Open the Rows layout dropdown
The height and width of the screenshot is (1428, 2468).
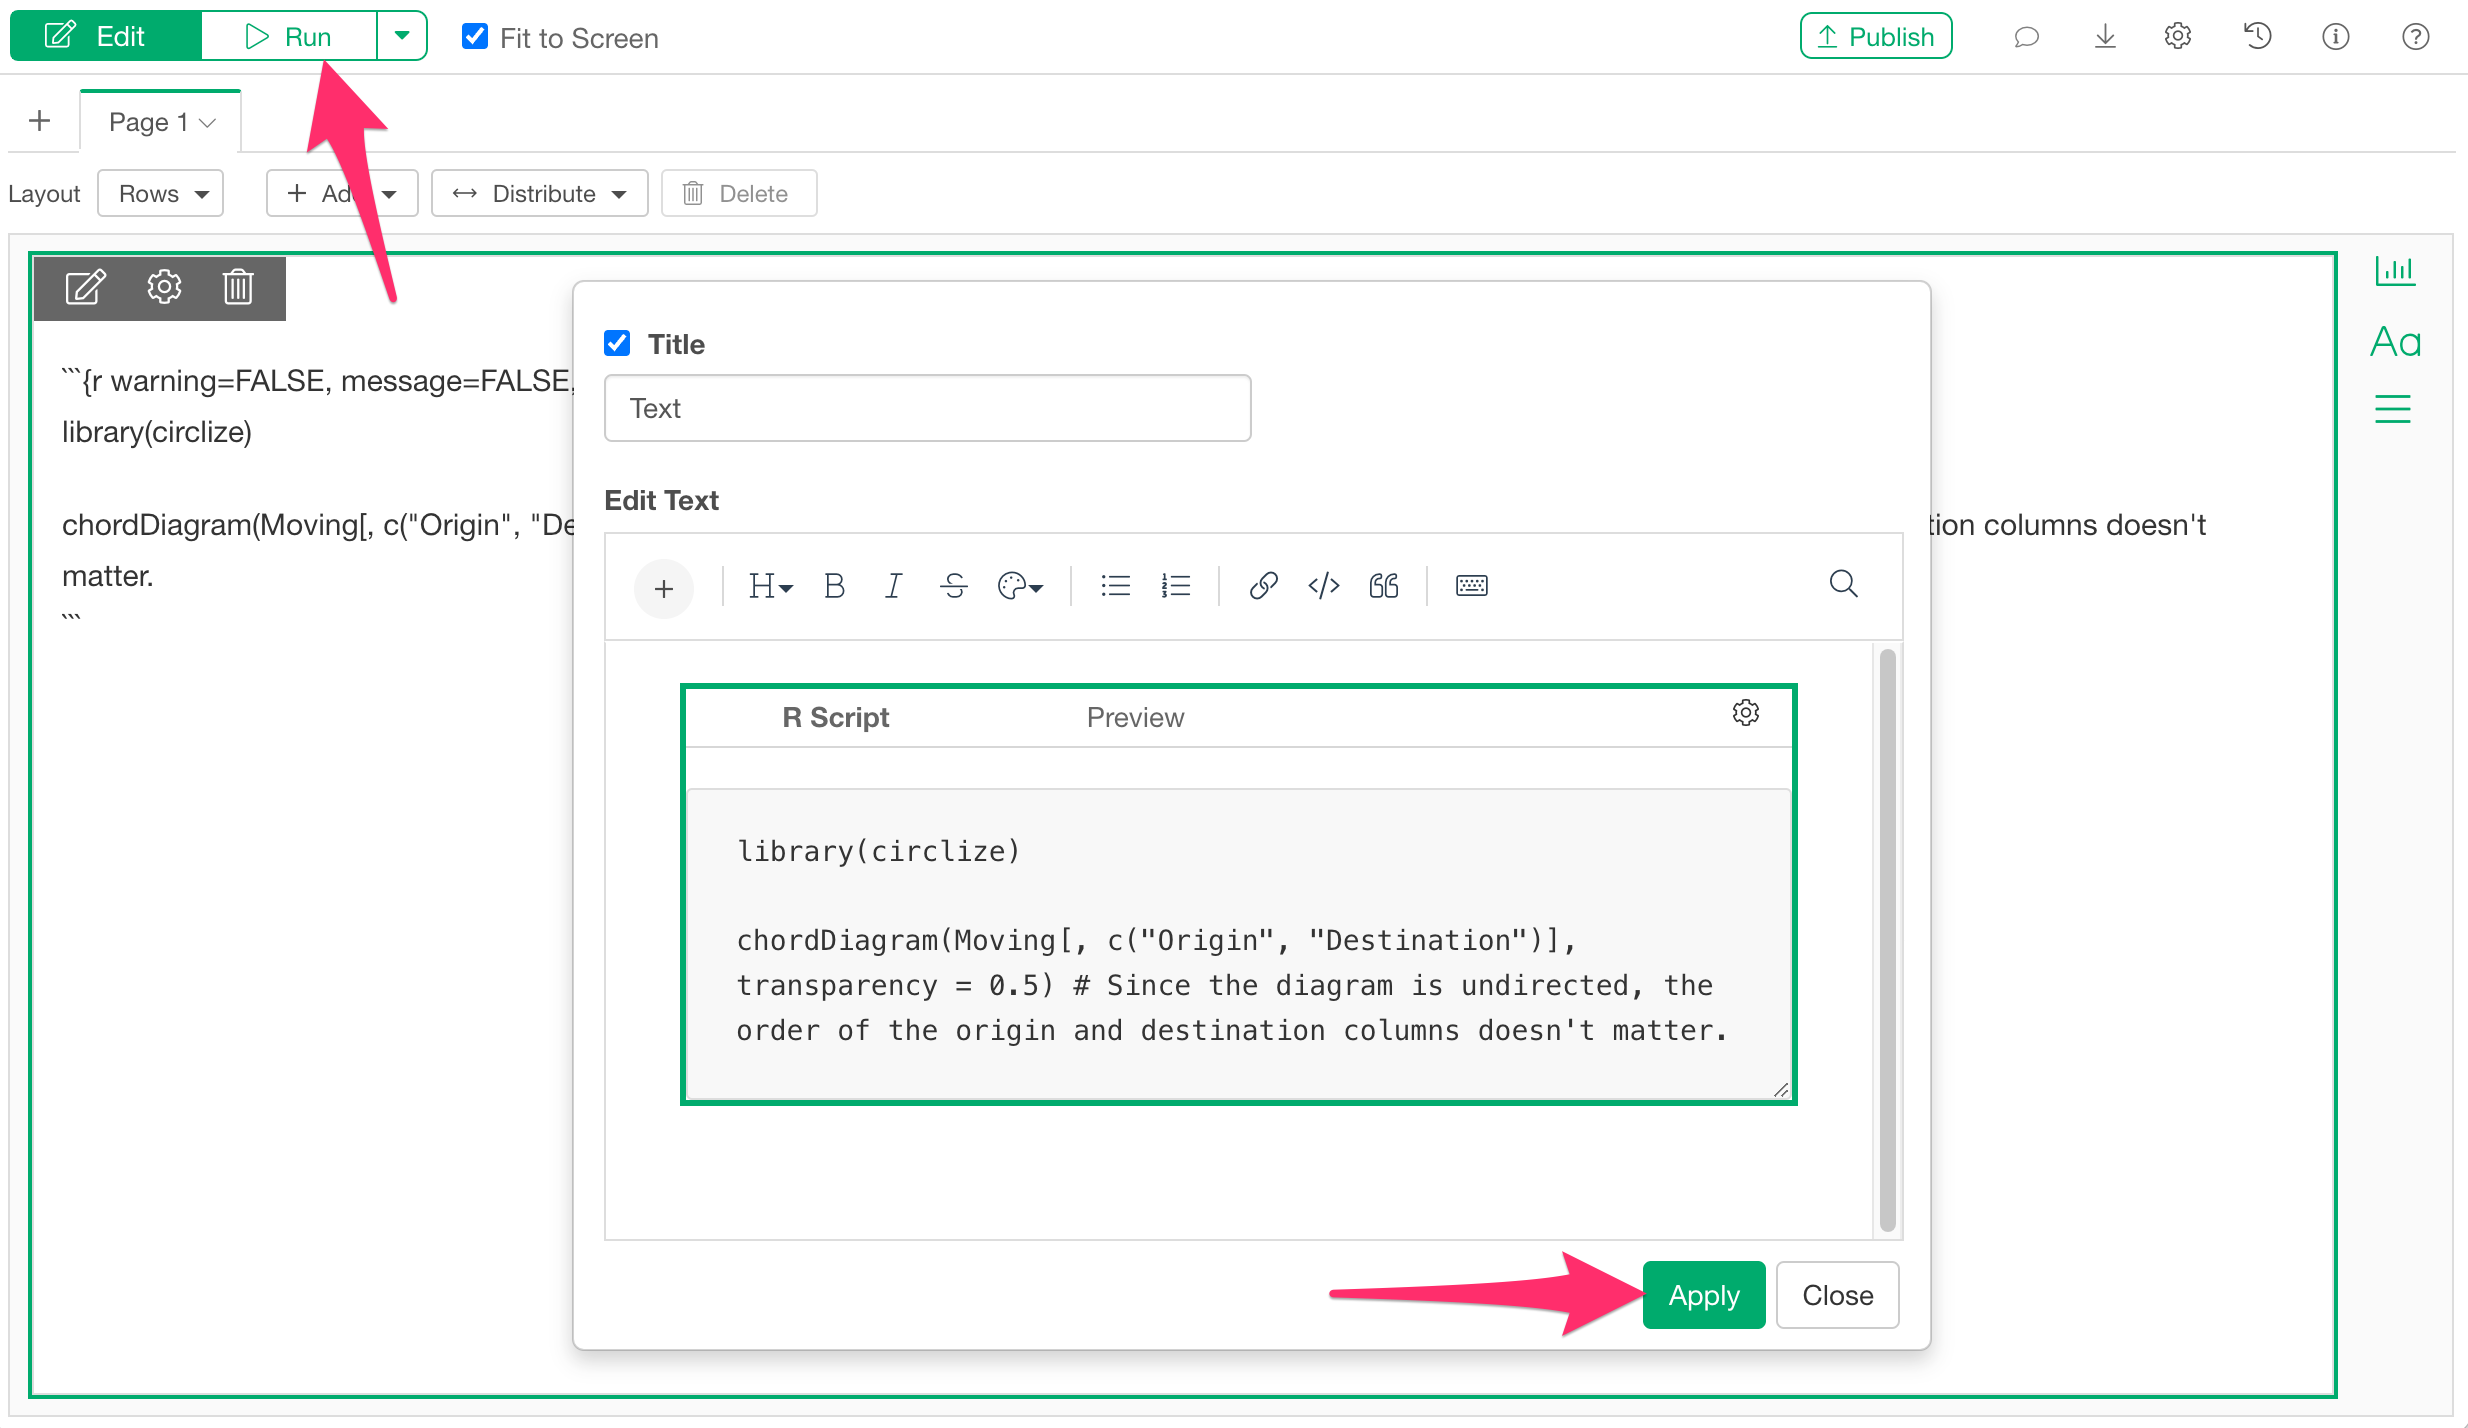point(160,193)
